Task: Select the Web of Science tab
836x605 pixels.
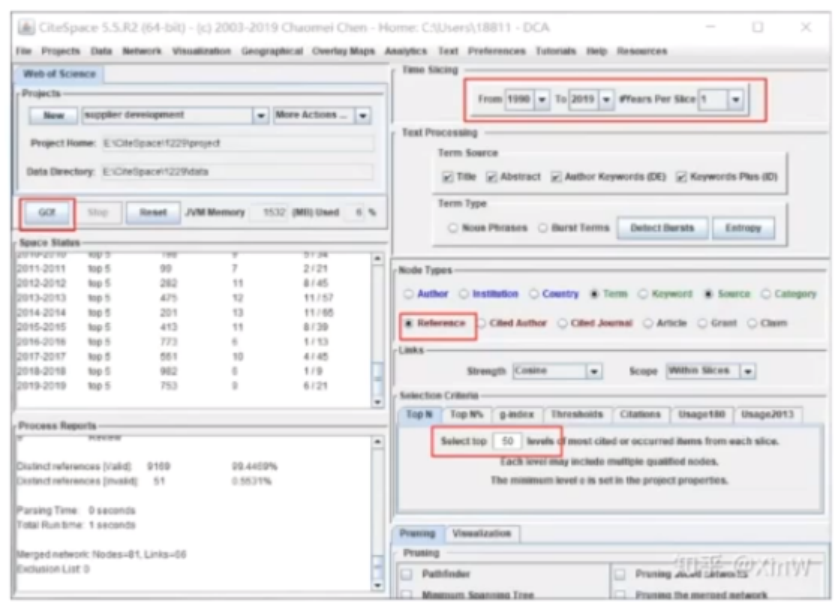Action: tap(59, 74)
